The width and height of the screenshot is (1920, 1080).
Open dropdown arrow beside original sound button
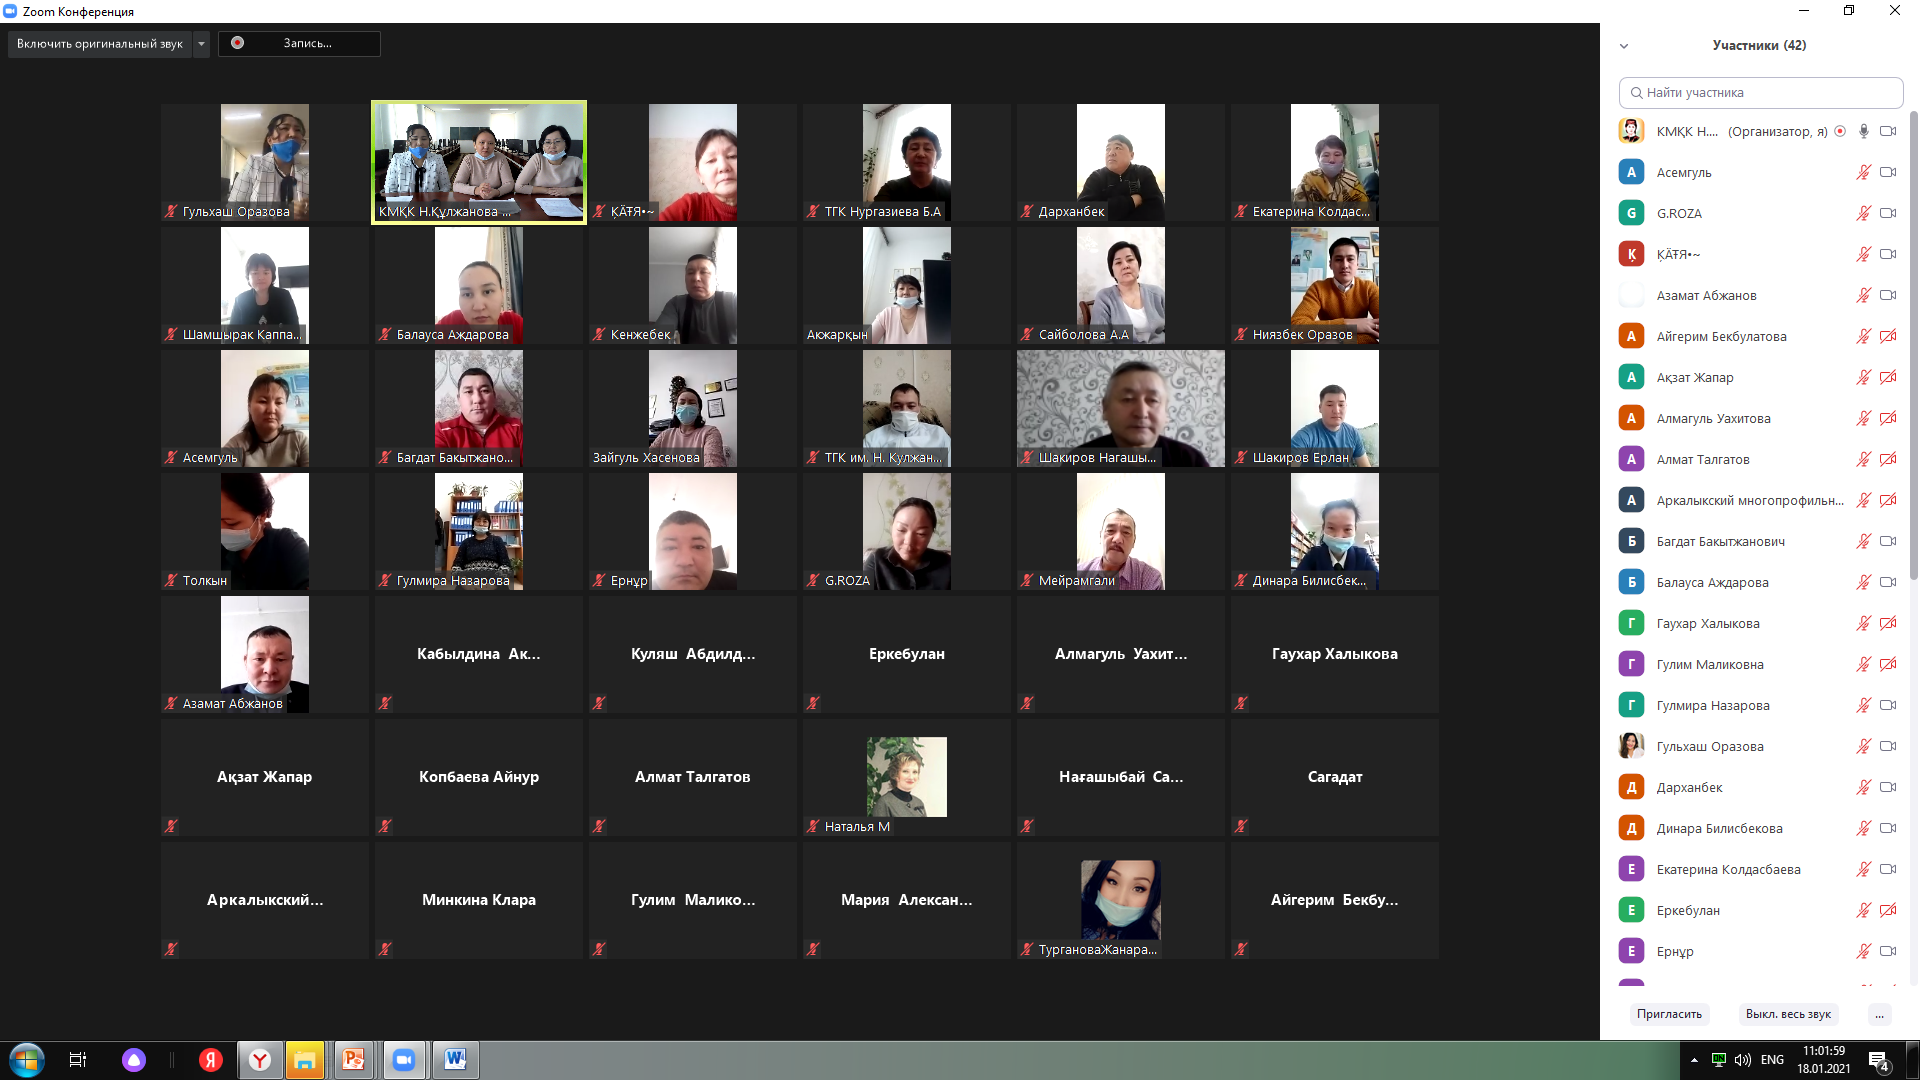coord(202,44)
